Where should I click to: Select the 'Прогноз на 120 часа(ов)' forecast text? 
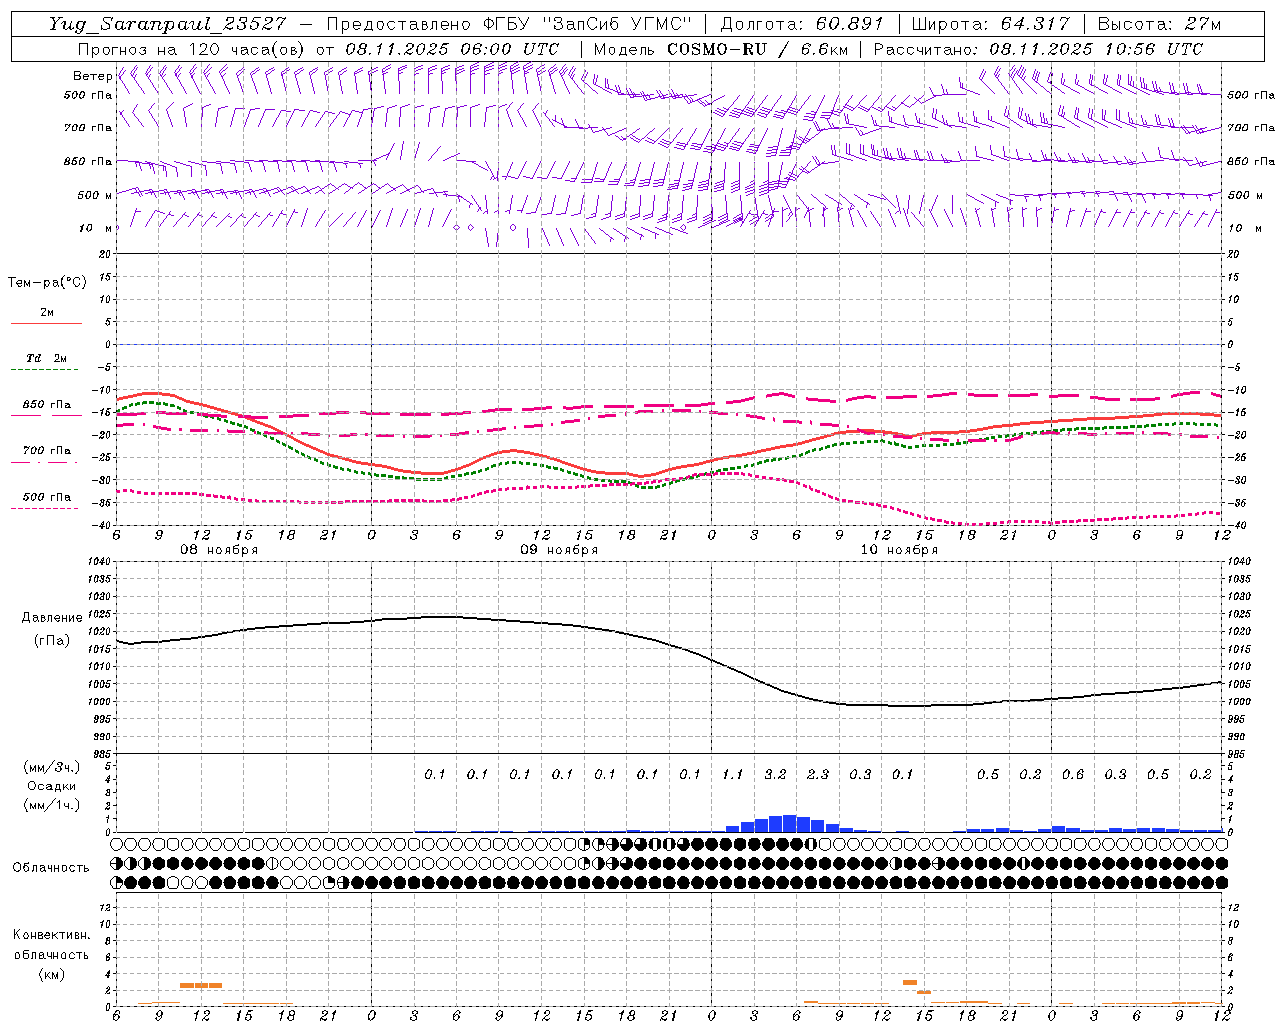point(192,49)
